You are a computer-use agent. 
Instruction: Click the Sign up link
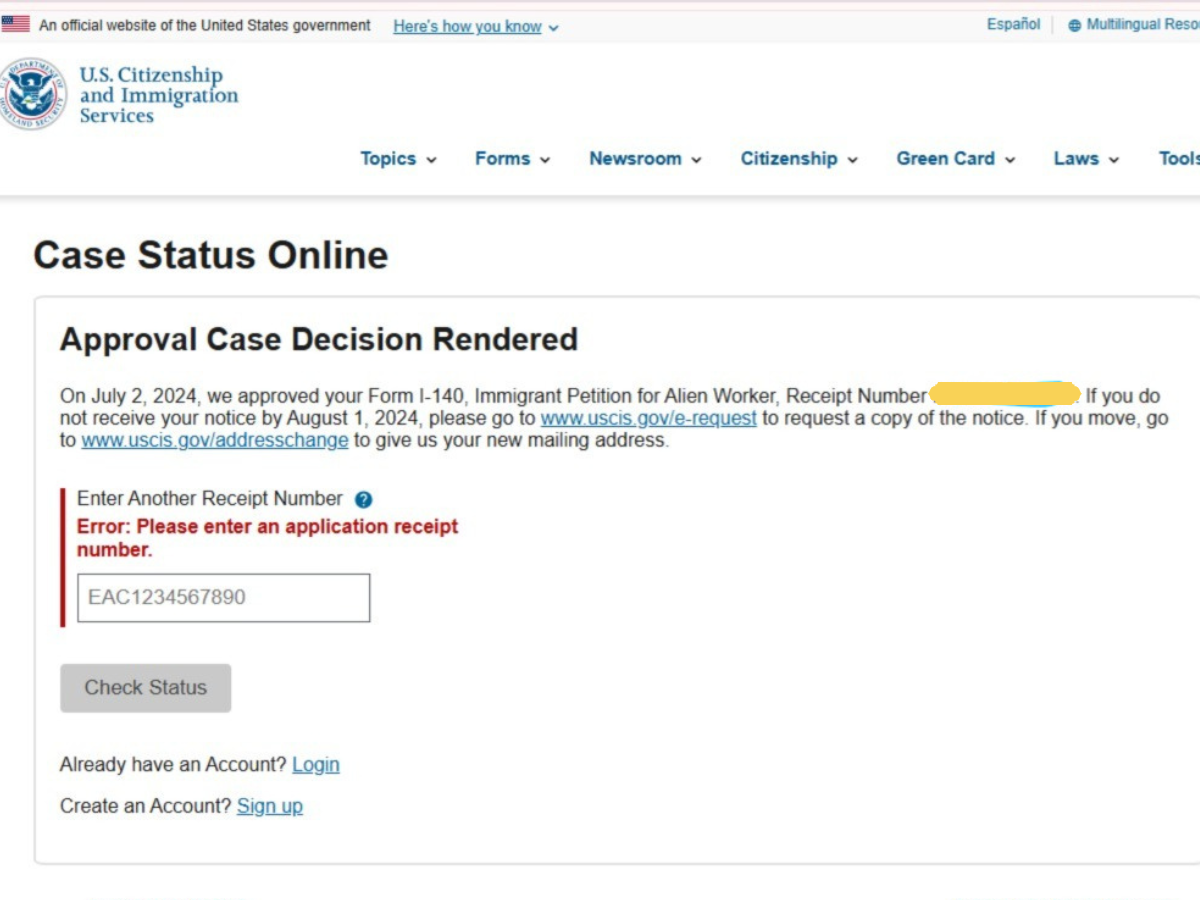point(269,806)
